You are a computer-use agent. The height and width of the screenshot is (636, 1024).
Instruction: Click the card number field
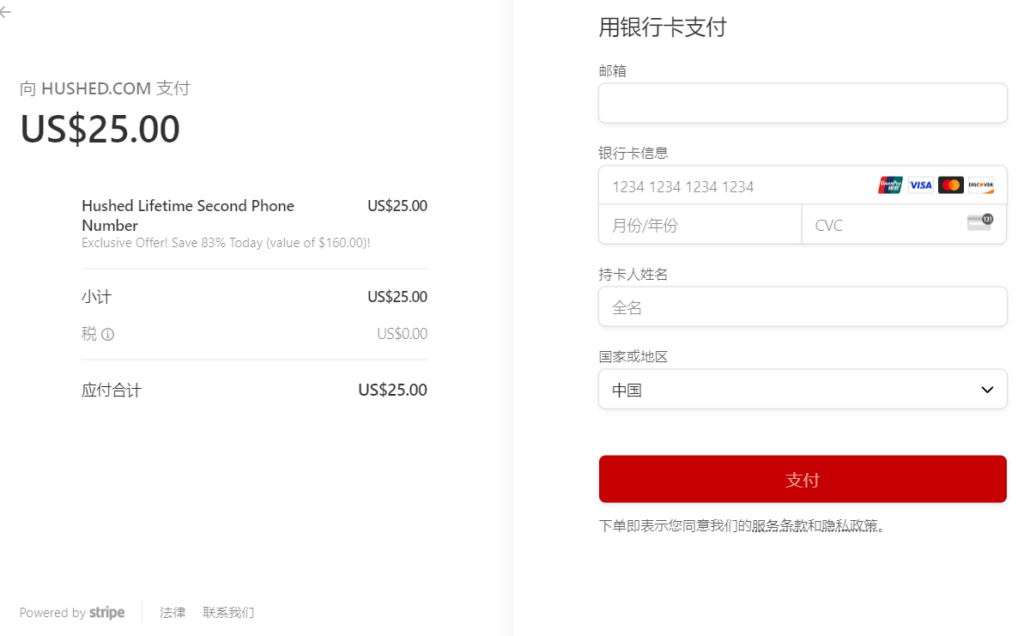pyautogui.click(x=735, y=186)
